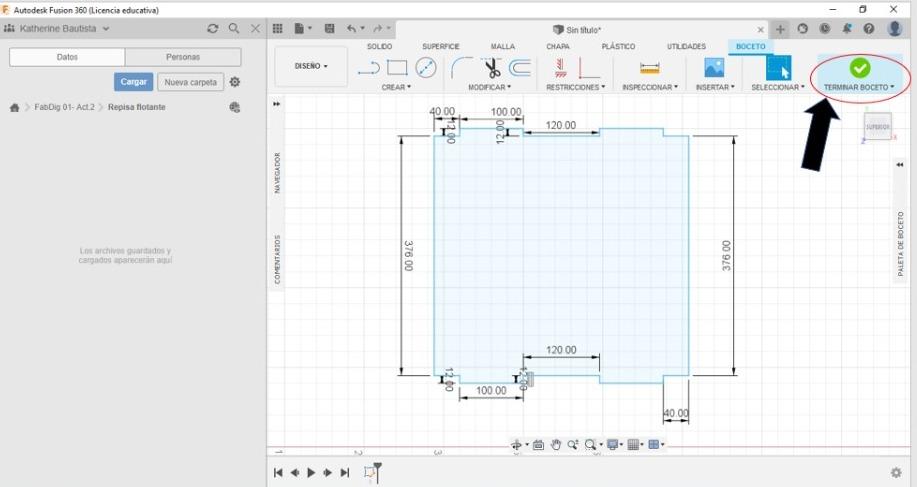Click the home icon in breadcrumb

click(15, 108)
